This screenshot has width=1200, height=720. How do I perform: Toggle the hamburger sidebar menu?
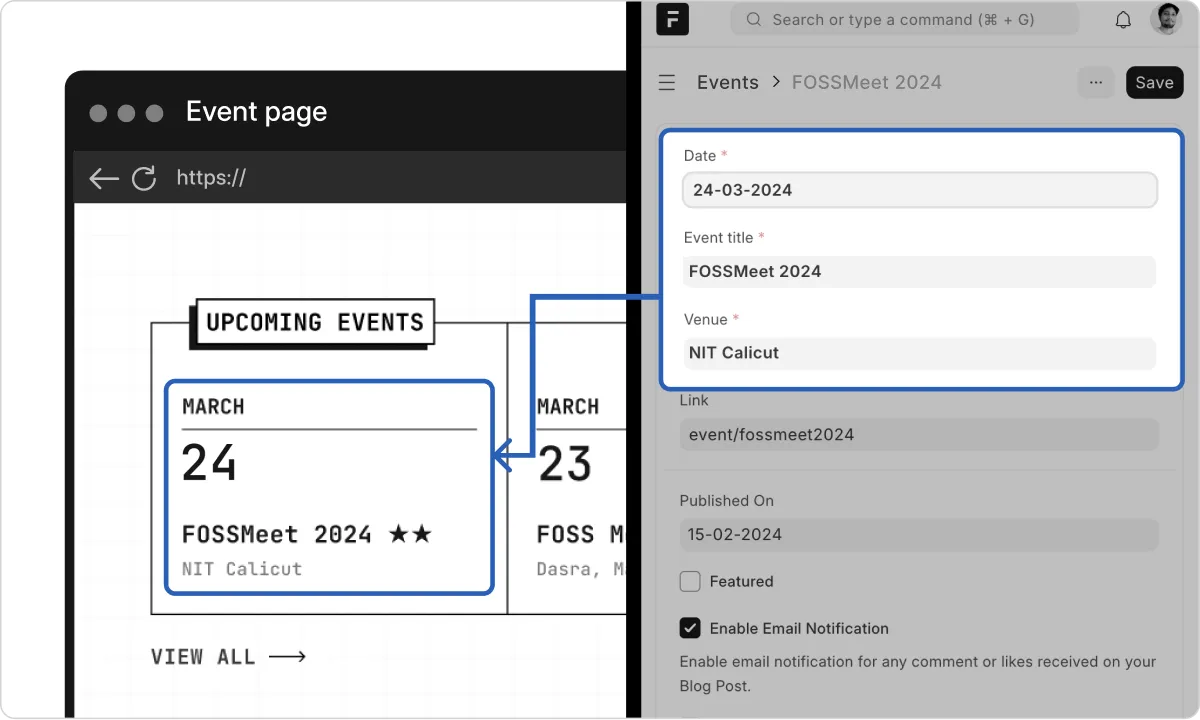pyautogui.click(x=667, y=83)
